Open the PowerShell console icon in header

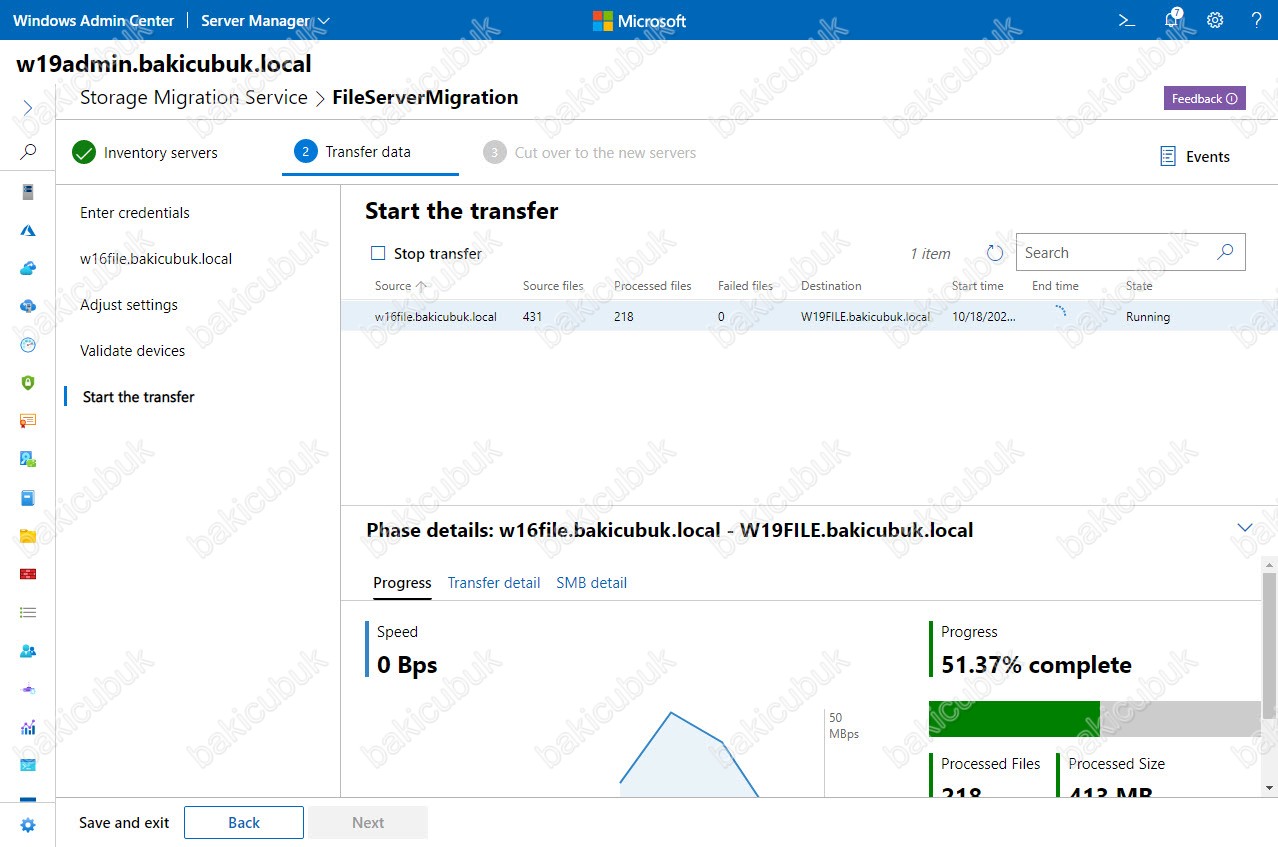click(x=1126, y=20)
